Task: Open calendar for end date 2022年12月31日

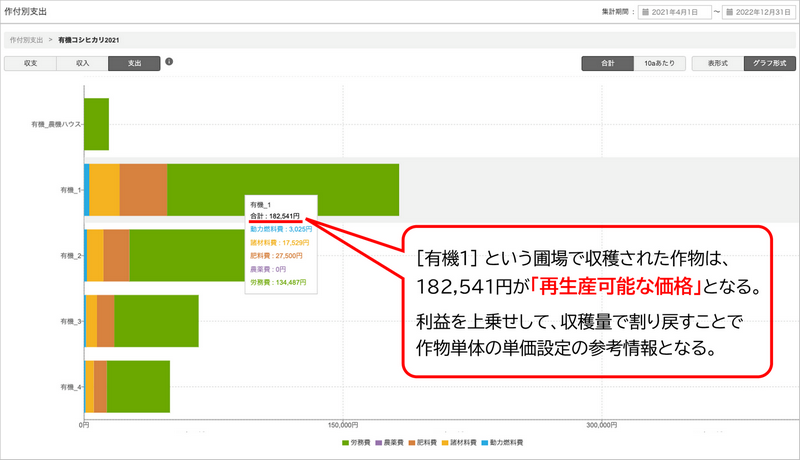Action: [x=732, y=13]
